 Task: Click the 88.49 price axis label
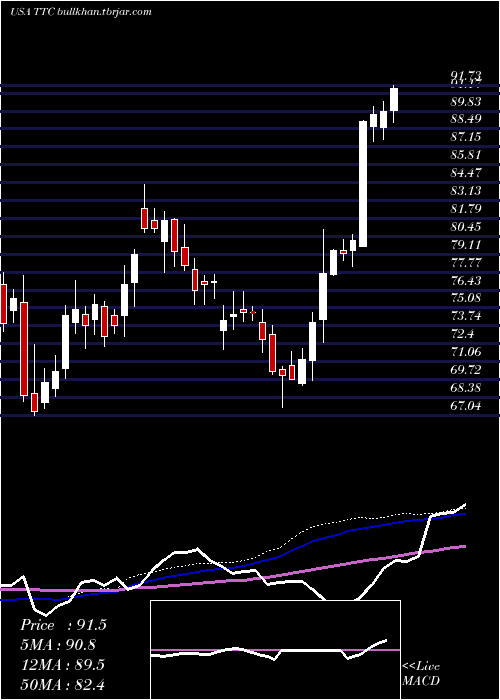tap(466, 119)
